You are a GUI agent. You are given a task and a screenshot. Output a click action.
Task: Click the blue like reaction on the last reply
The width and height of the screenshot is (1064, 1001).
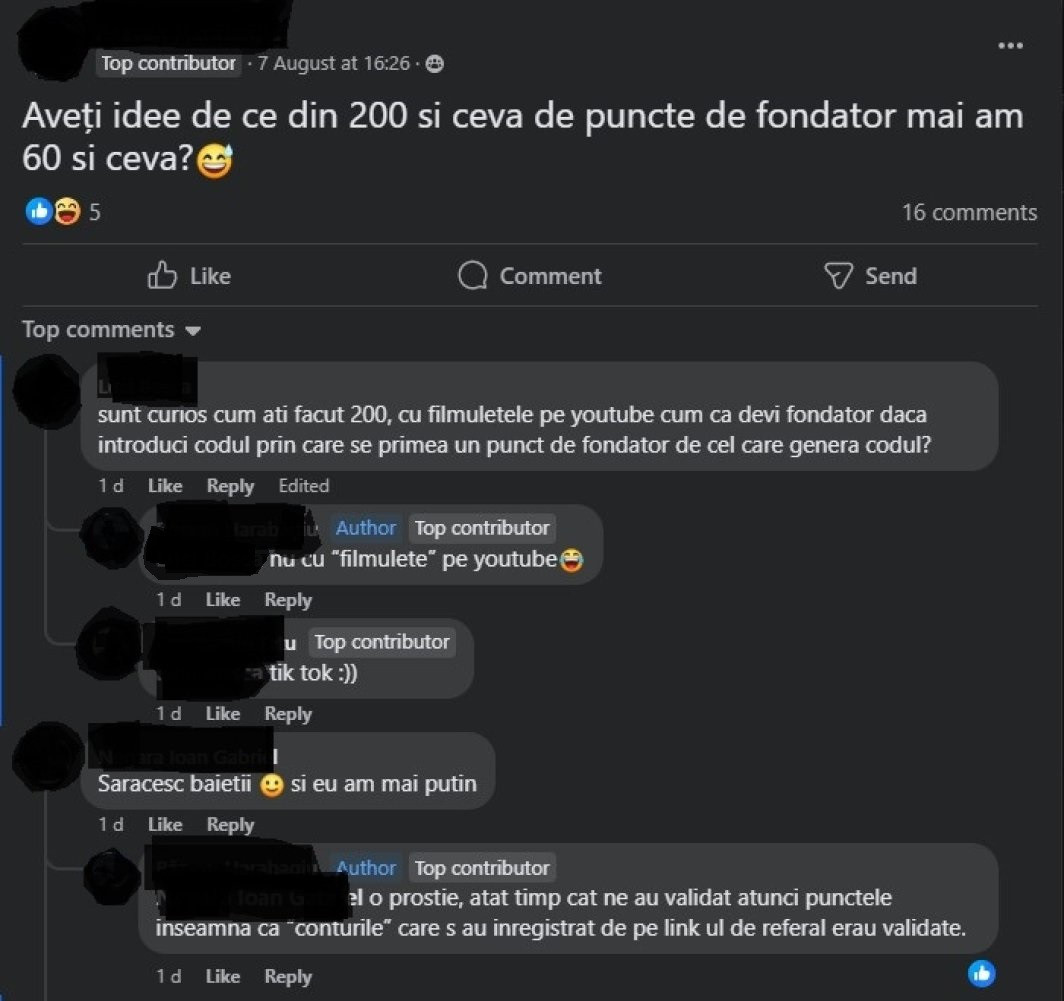coord(981,974)
